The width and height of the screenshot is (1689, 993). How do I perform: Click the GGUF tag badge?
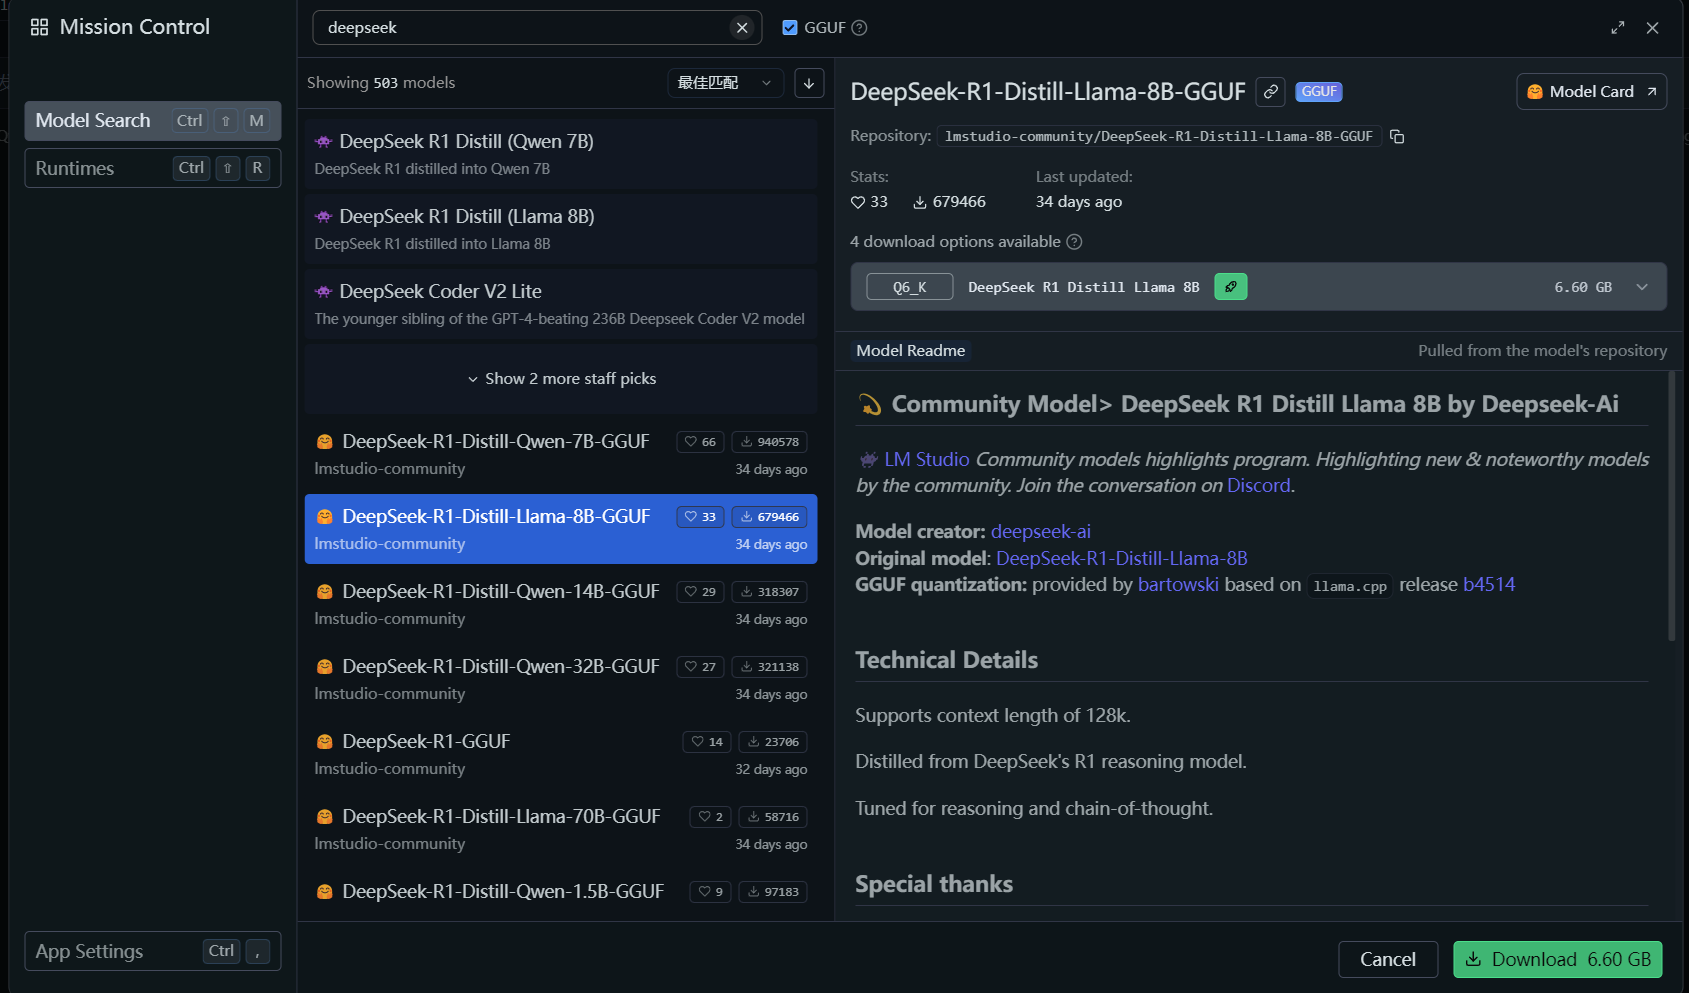[x=1318, y=92]
